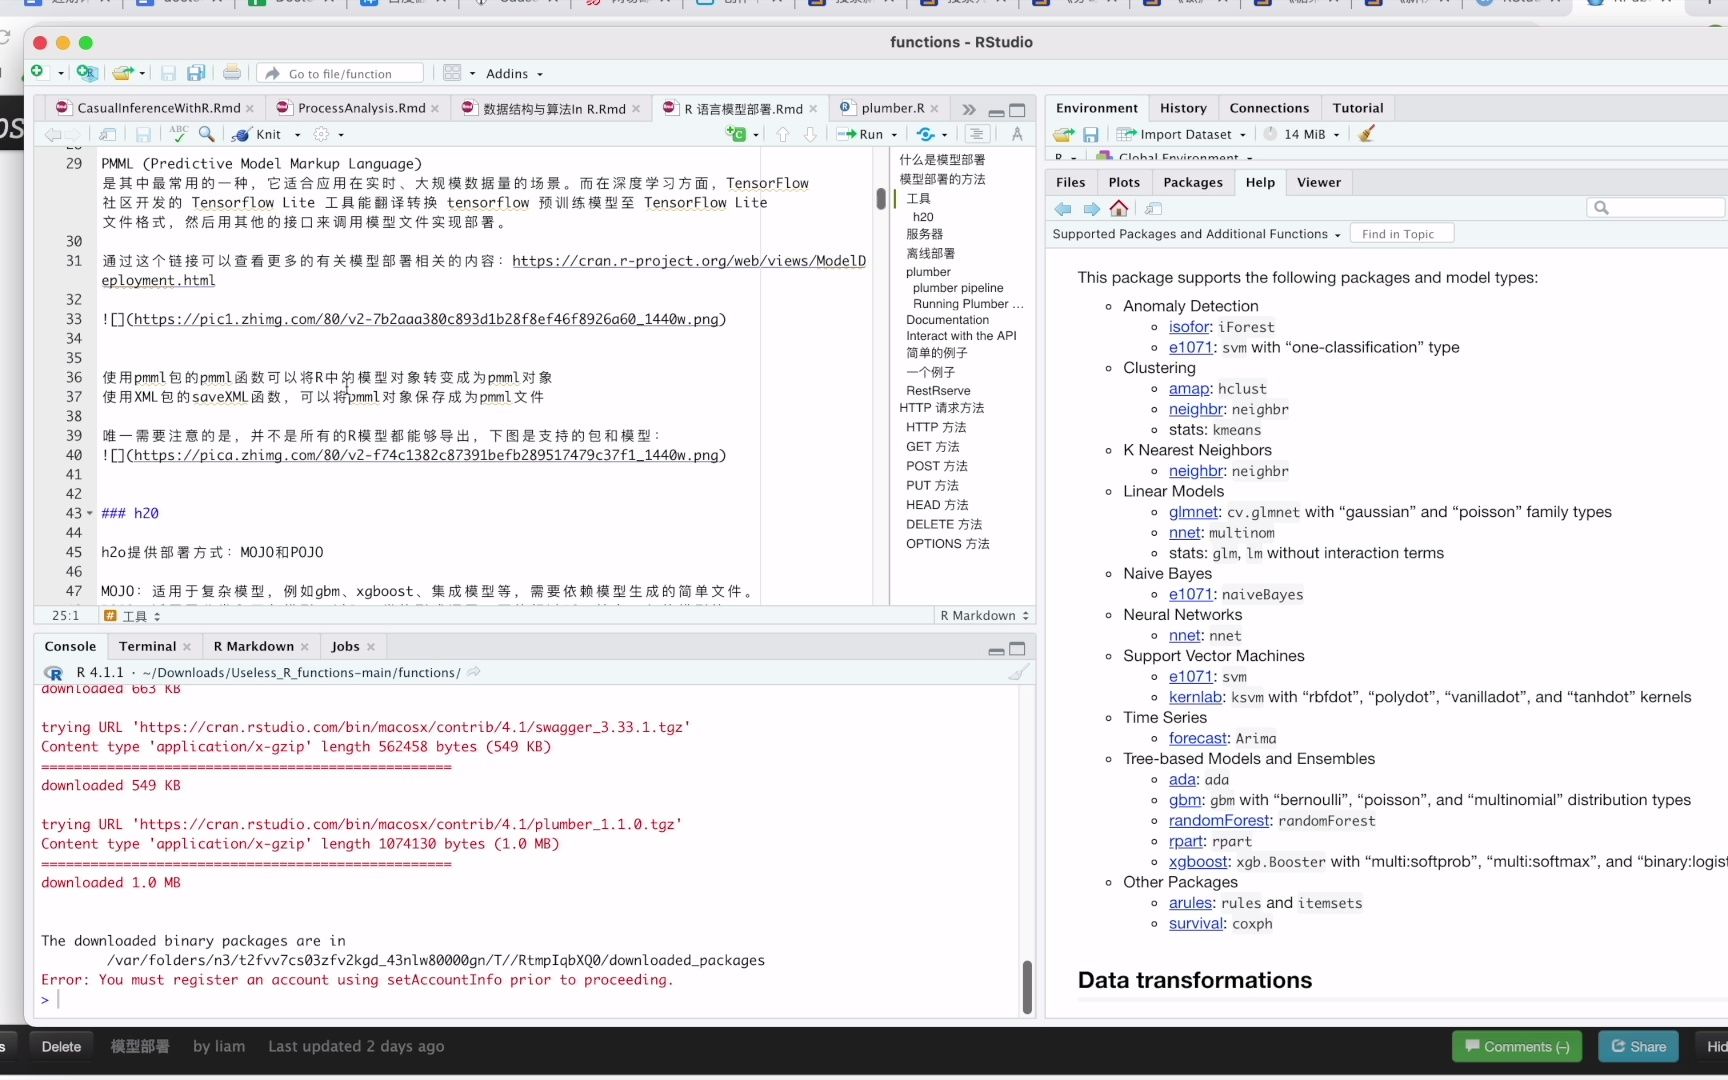The height and width of the screenshot is (1080, 1728).
Task: Toggle the visual markdown editor mode
Action: [1017, 134]
